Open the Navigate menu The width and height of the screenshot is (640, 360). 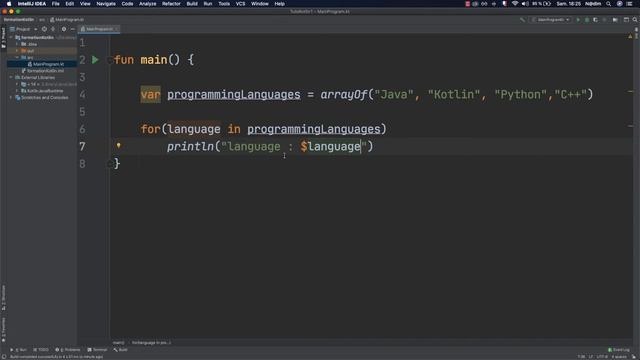point(106,4)
